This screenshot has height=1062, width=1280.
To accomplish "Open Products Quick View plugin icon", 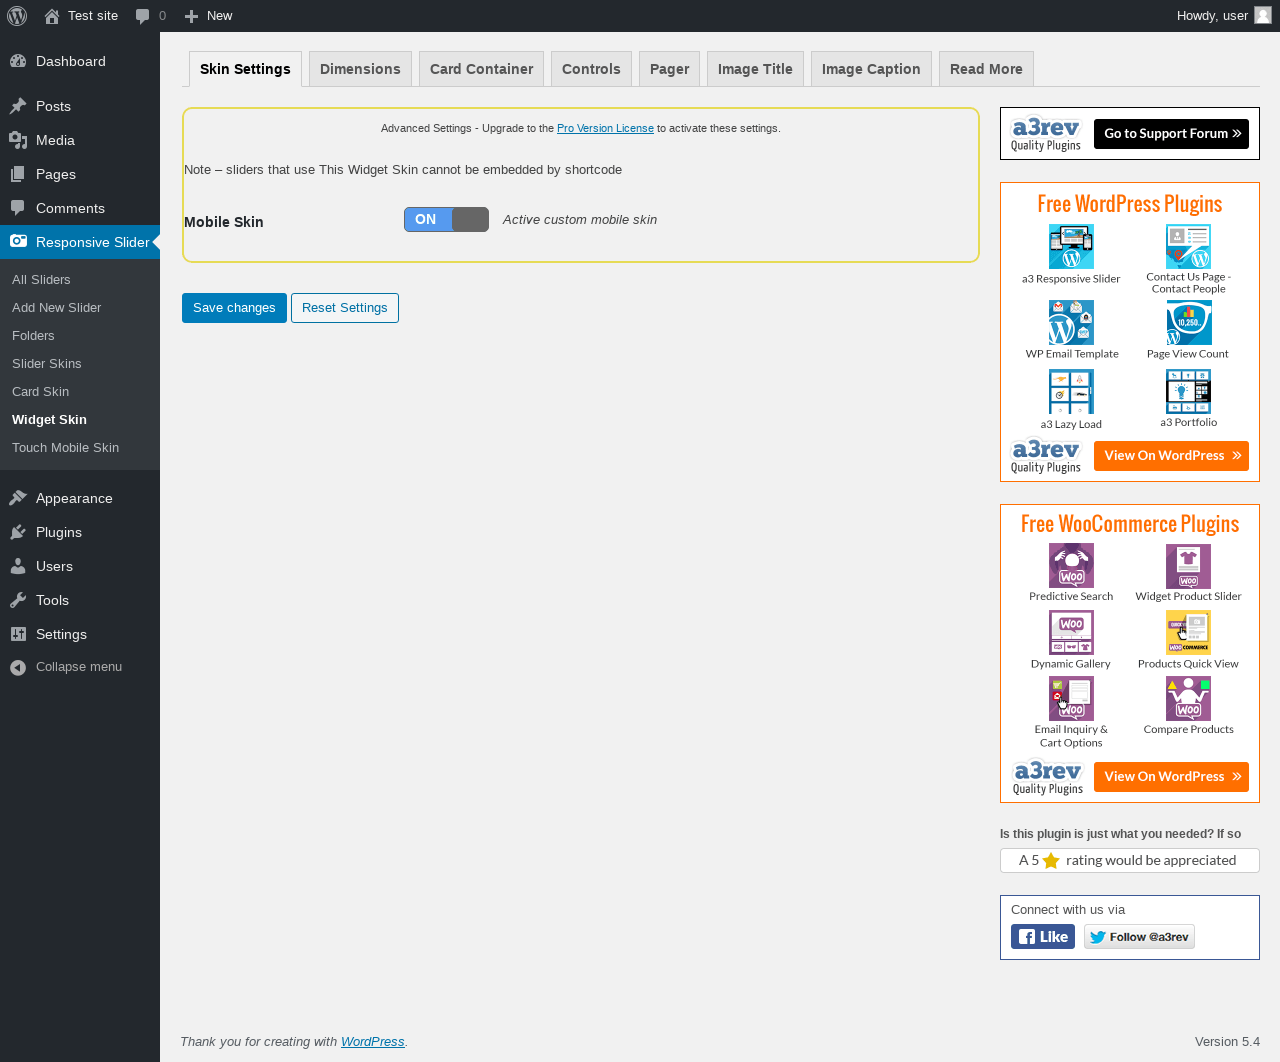I will pos(1188,633).
